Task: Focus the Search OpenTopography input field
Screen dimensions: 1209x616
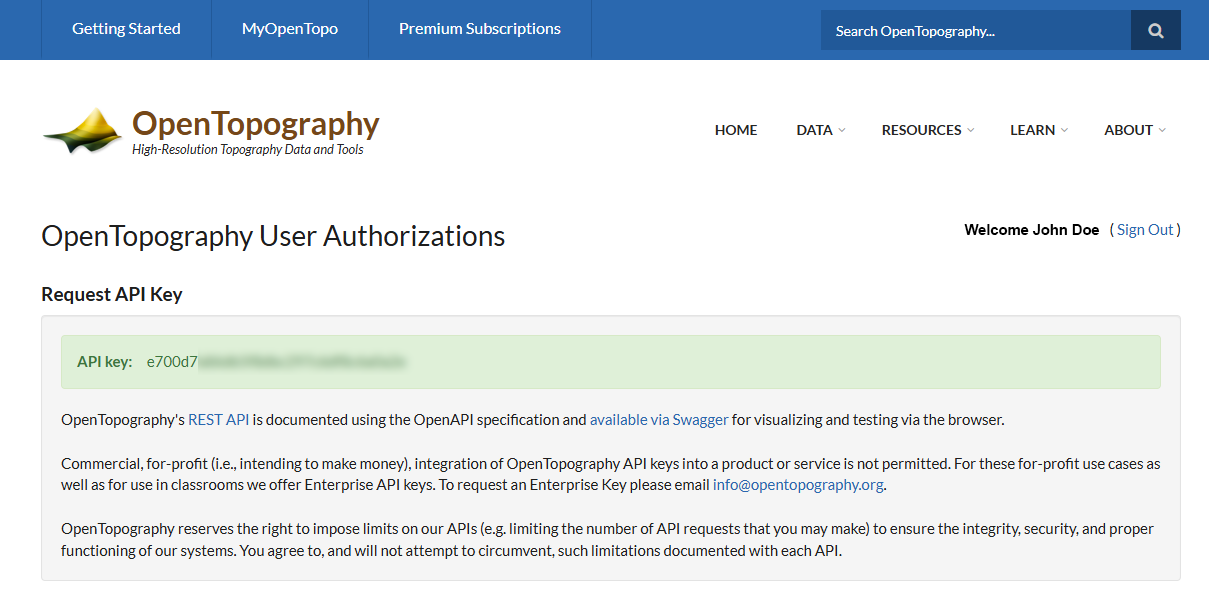Action: tap(976, 30)
